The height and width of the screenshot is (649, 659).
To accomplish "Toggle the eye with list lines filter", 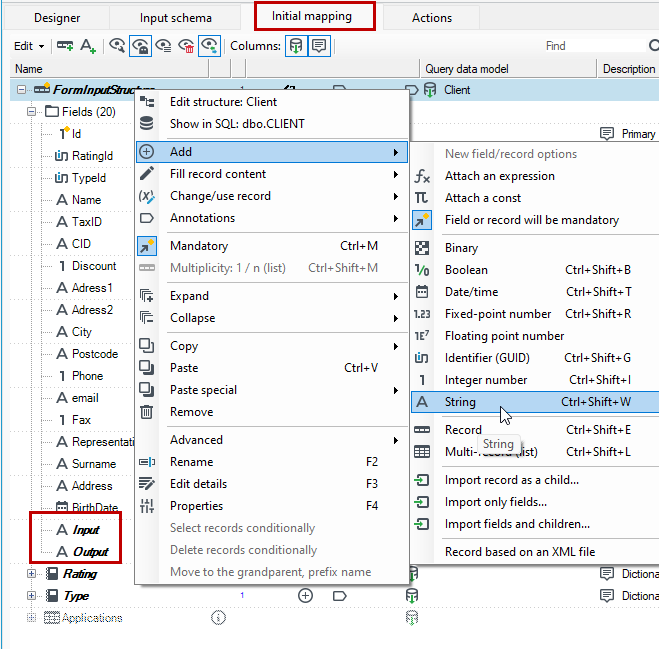I will [163, 46].
